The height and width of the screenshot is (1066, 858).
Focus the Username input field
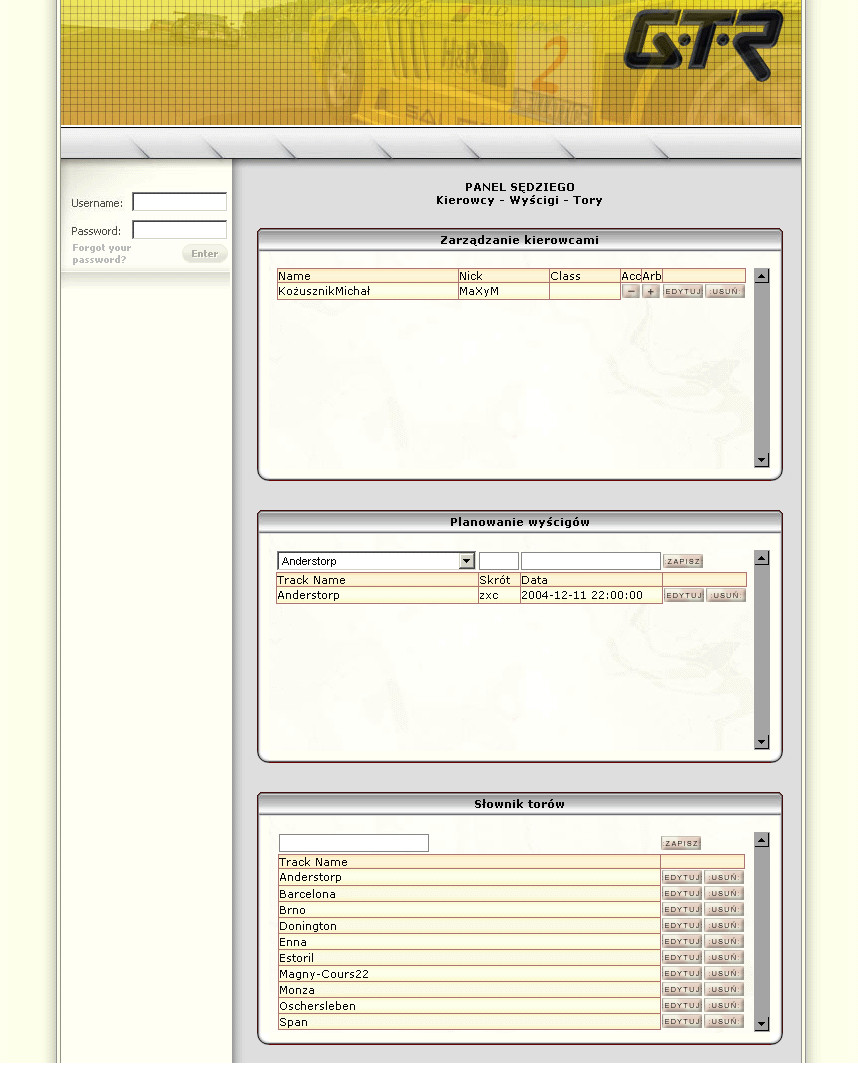180,202
